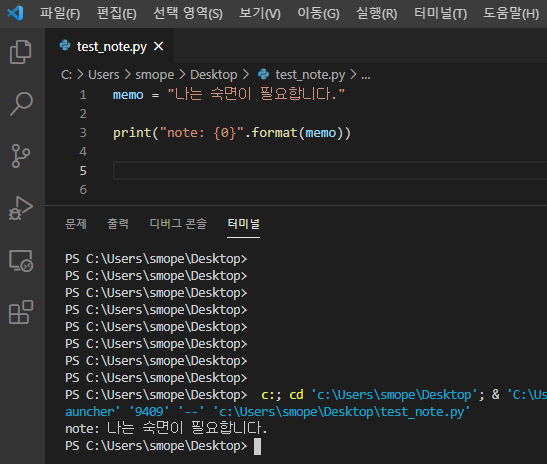This screenshot has width=547, height=464.
Task: Open the 파일(F) menu
Action: (x=60, y=14)
